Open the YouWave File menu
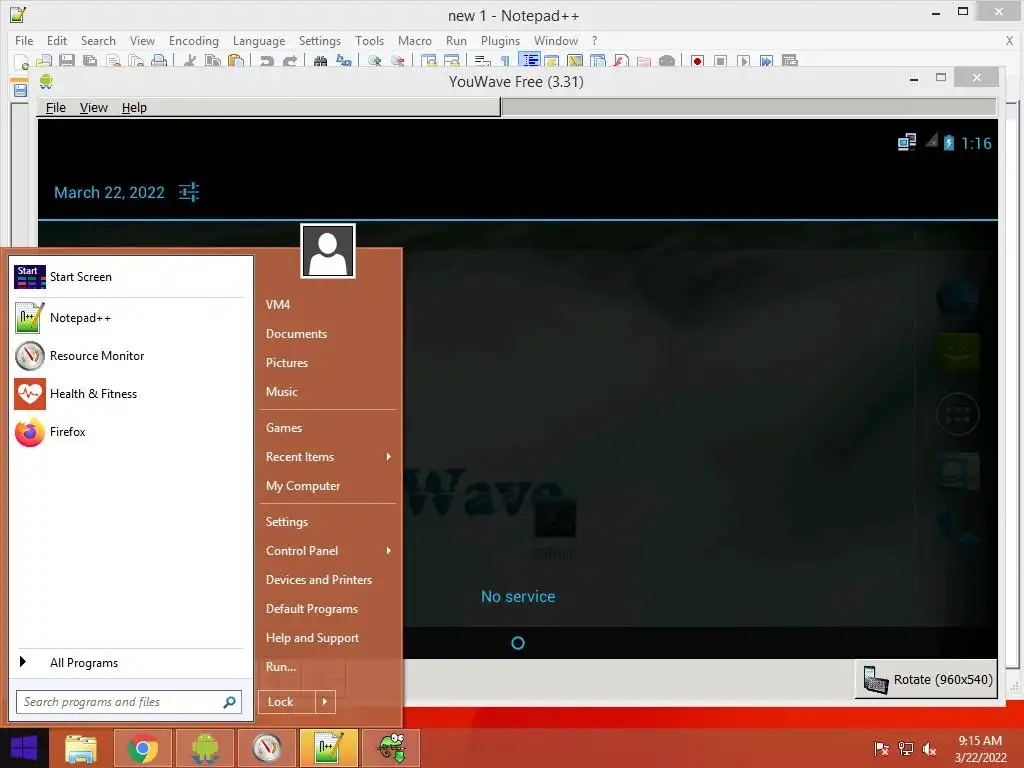The width and height of the screenshot is (1024, 768). (56, 107)
